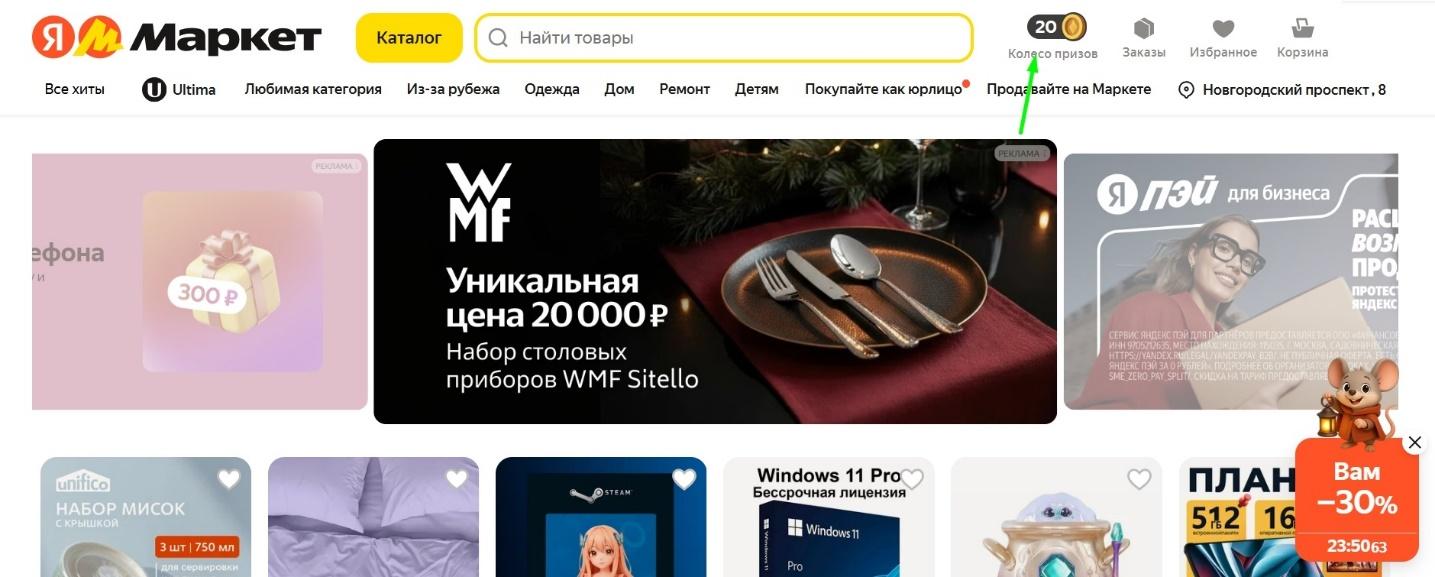Favorite the Steam gift card product
The width and height of the screenshot is (1435, 577).
point(684,479)
